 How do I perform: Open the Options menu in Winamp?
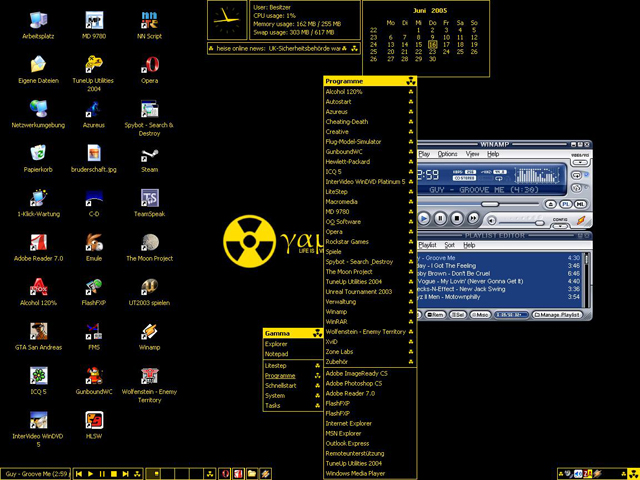point(447,154)
